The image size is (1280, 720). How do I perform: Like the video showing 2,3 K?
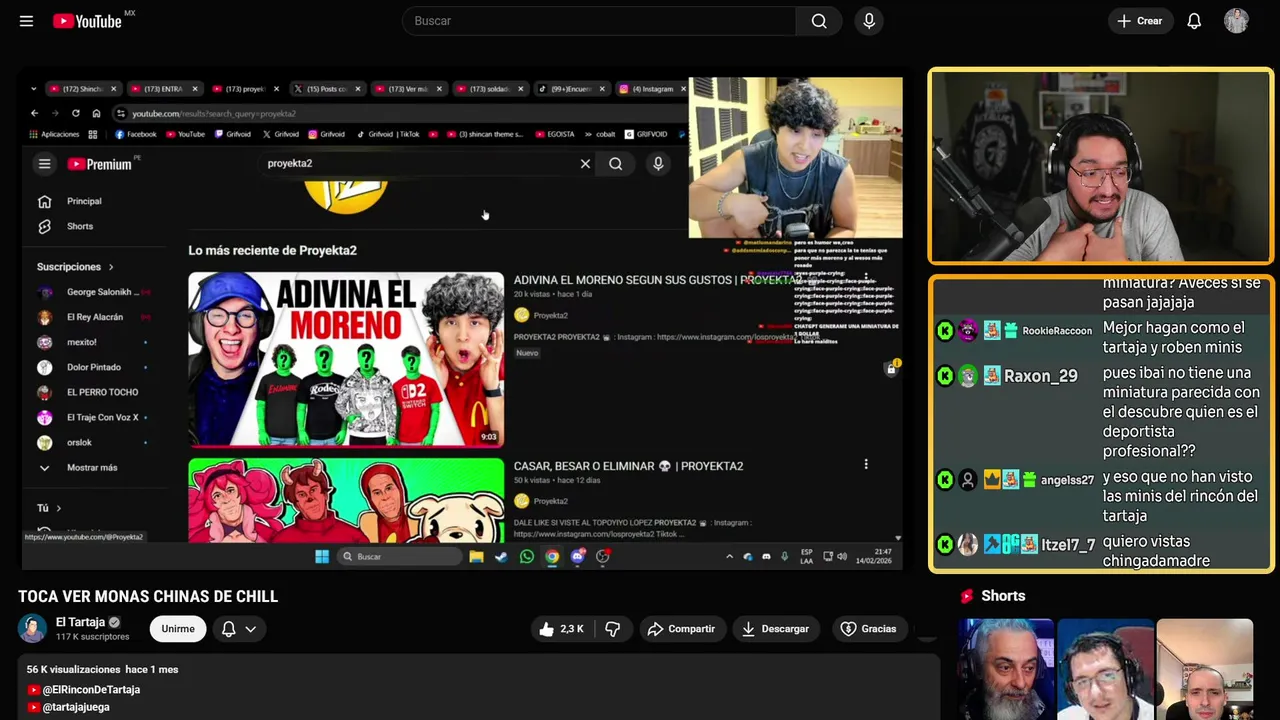561,629
